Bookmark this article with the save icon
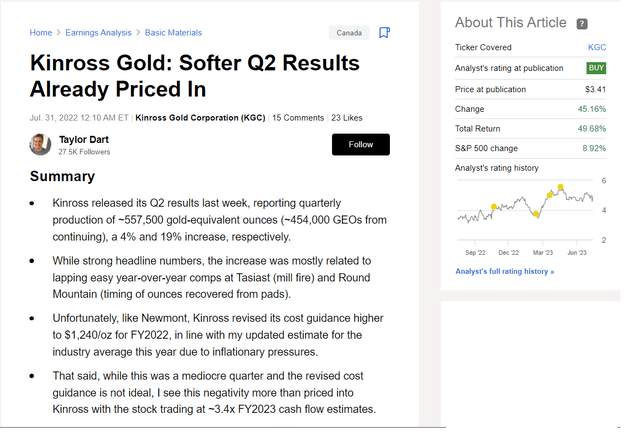 click(384, 32)
